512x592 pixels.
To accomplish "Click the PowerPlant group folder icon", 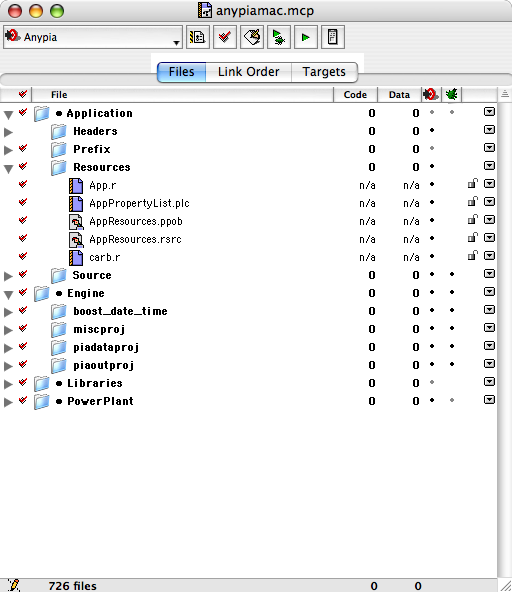I will (42, 401).
